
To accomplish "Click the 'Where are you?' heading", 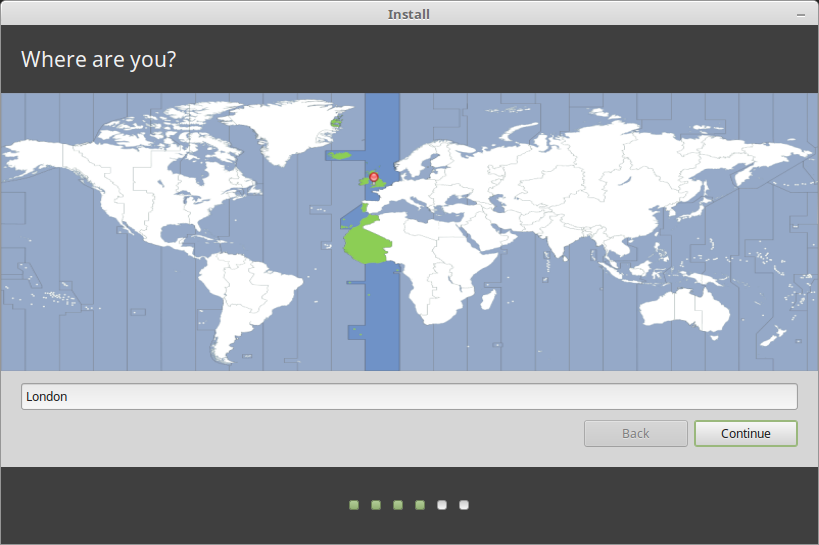I will pos(99,60).
